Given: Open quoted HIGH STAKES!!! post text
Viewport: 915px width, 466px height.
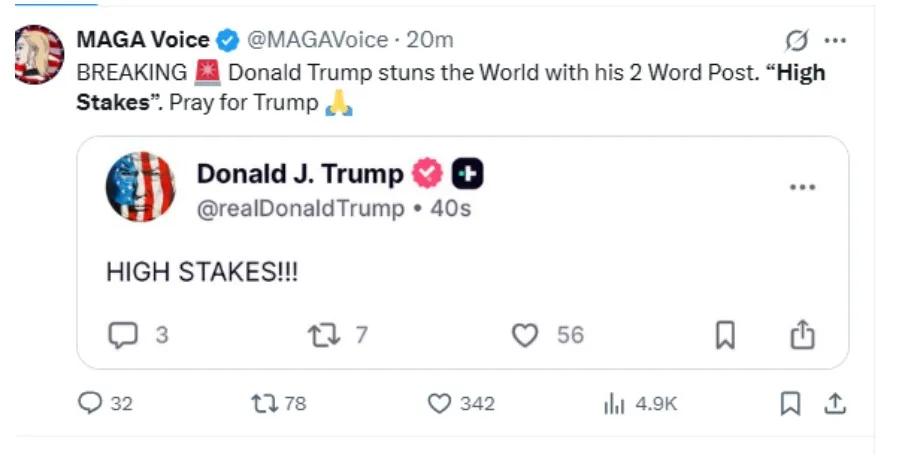Looking at the screenshot, I should pos(202,272).
